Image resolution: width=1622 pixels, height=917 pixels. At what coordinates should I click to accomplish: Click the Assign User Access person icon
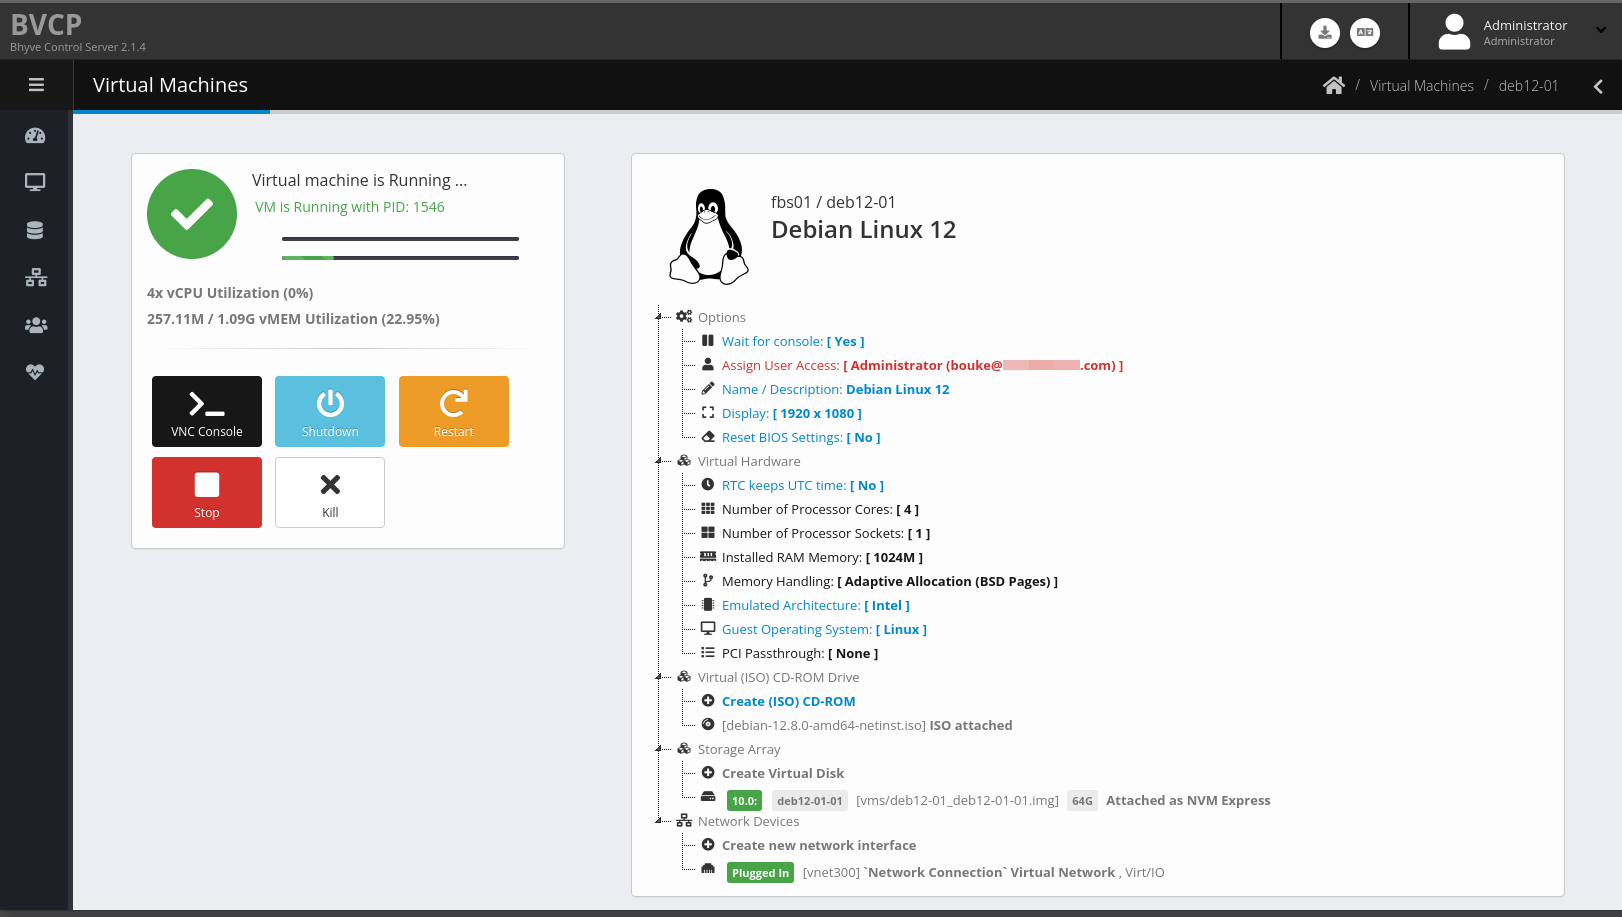pos(708,364)
